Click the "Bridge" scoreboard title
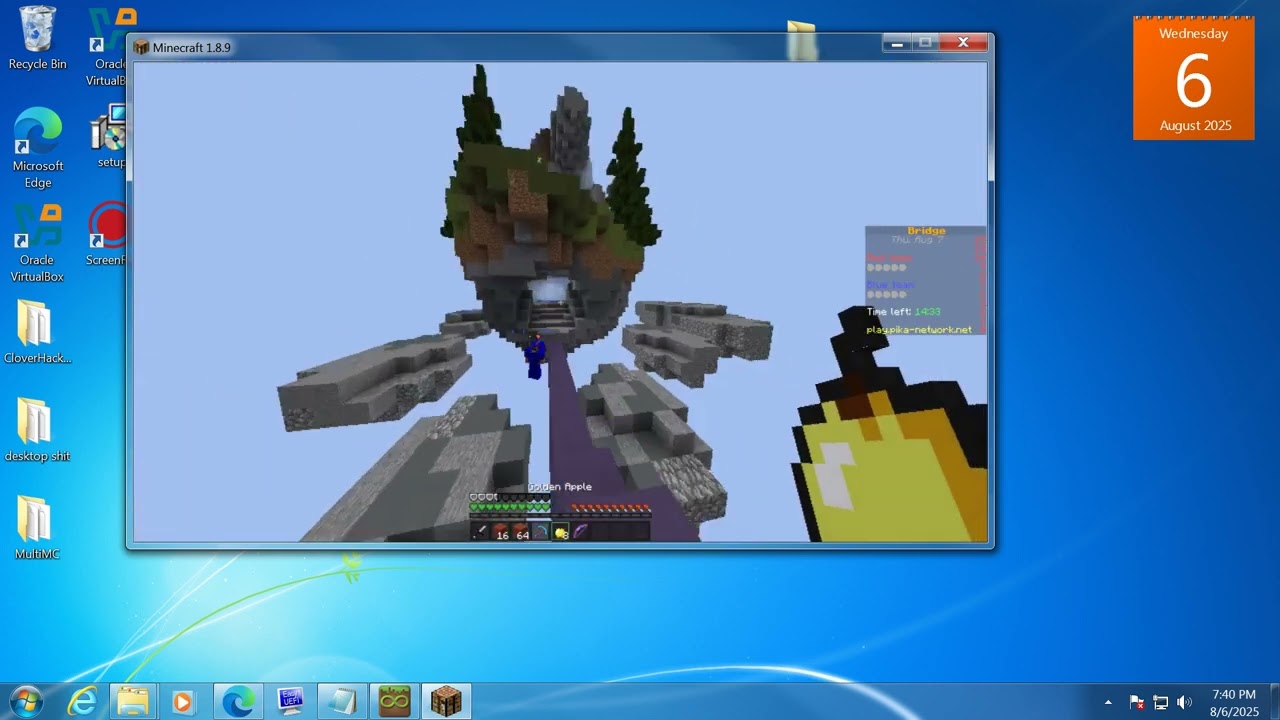The image size is (1280, 720). [x=926, y=231]
